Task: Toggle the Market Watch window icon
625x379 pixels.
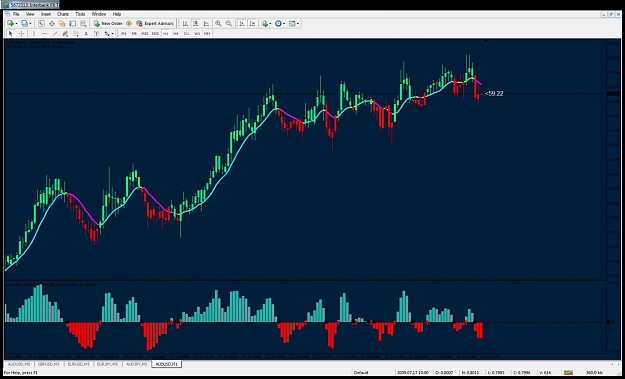Action: [x=41, y=24]
